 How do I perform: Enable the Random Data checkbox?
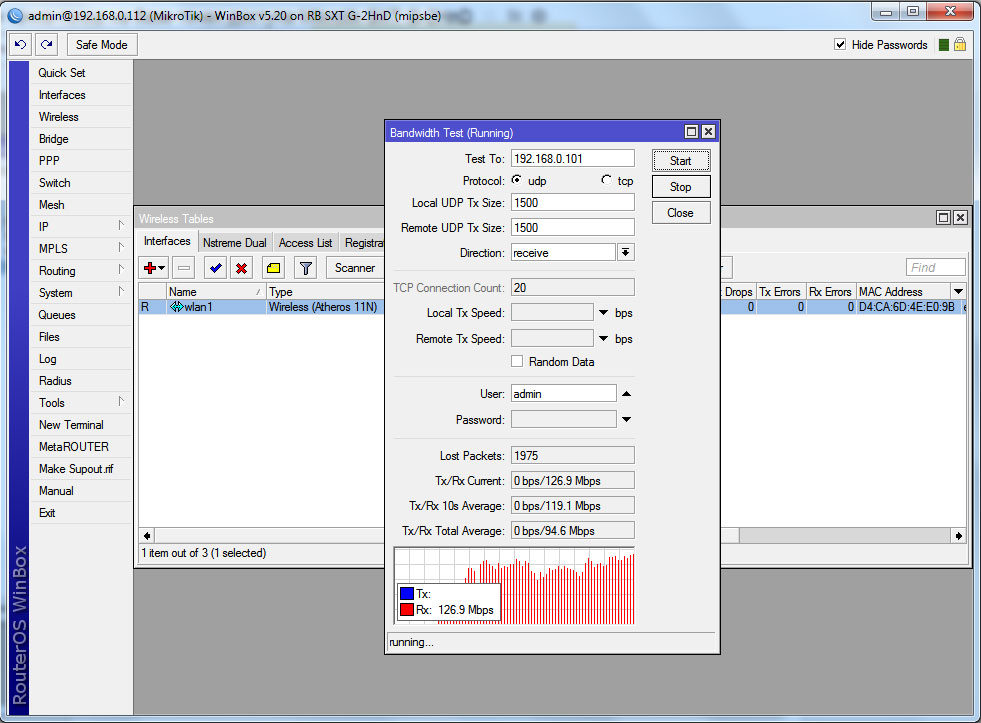(517, 362)
